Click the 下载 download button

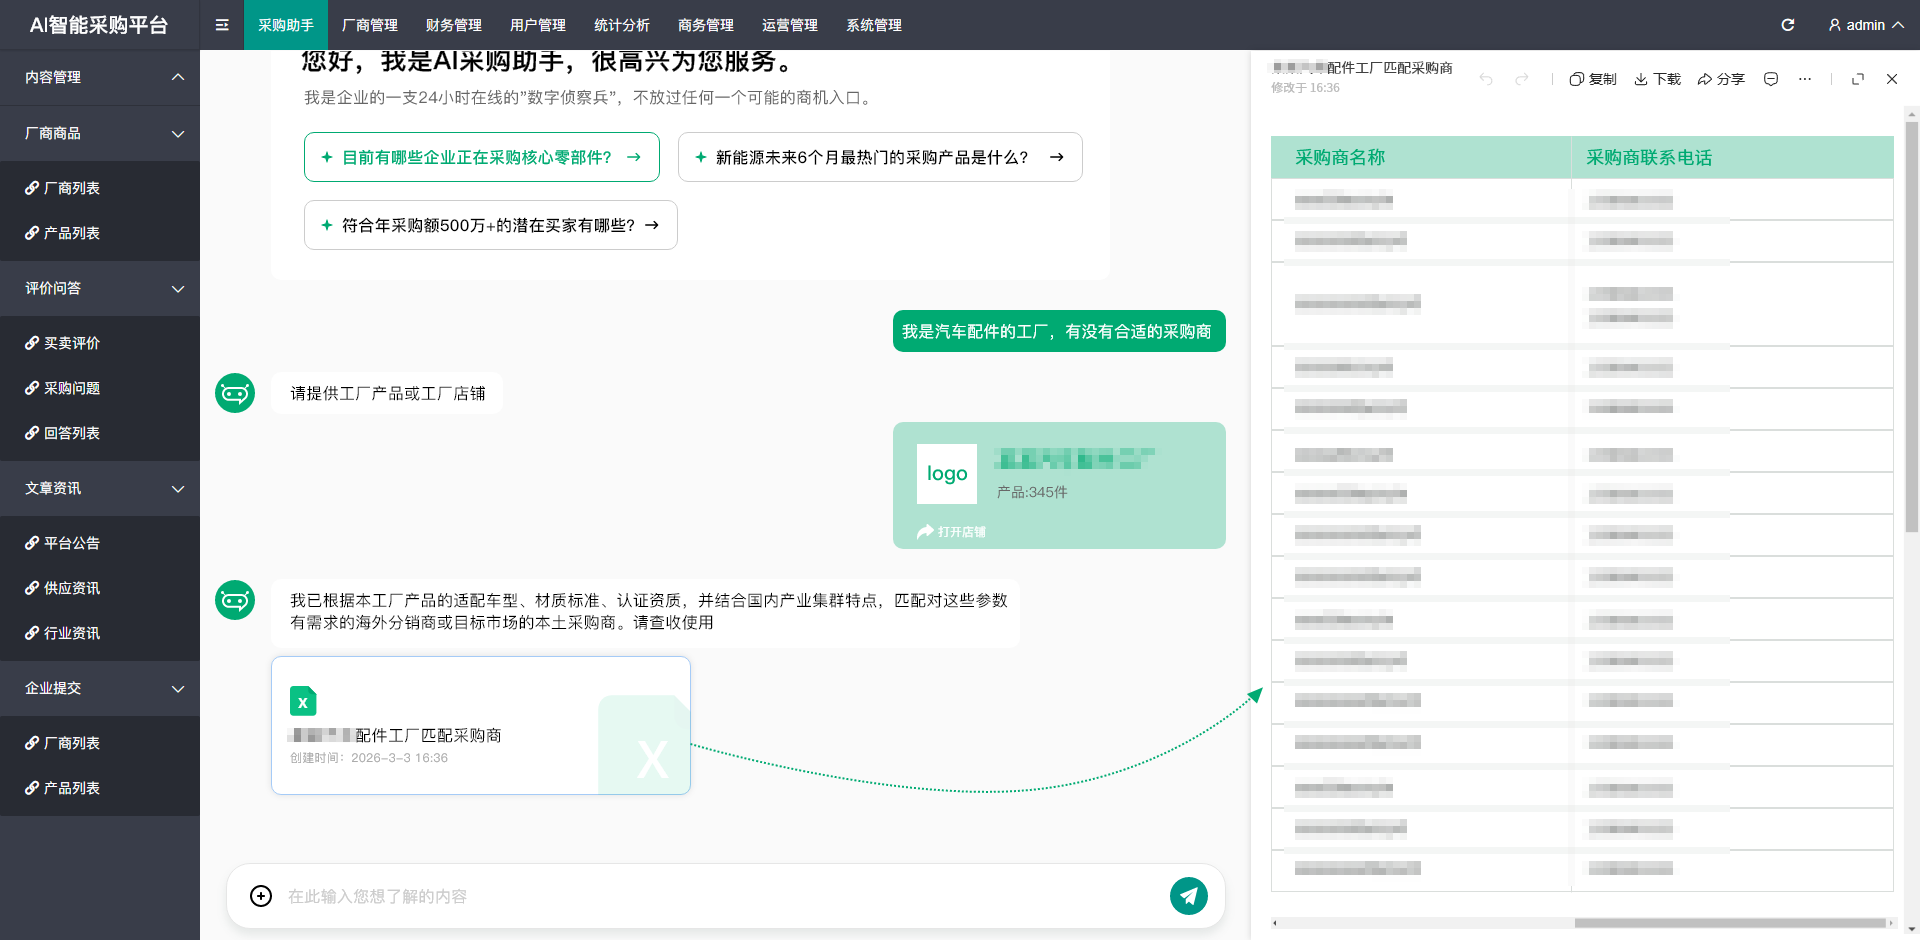click(x=1657, y=79)
